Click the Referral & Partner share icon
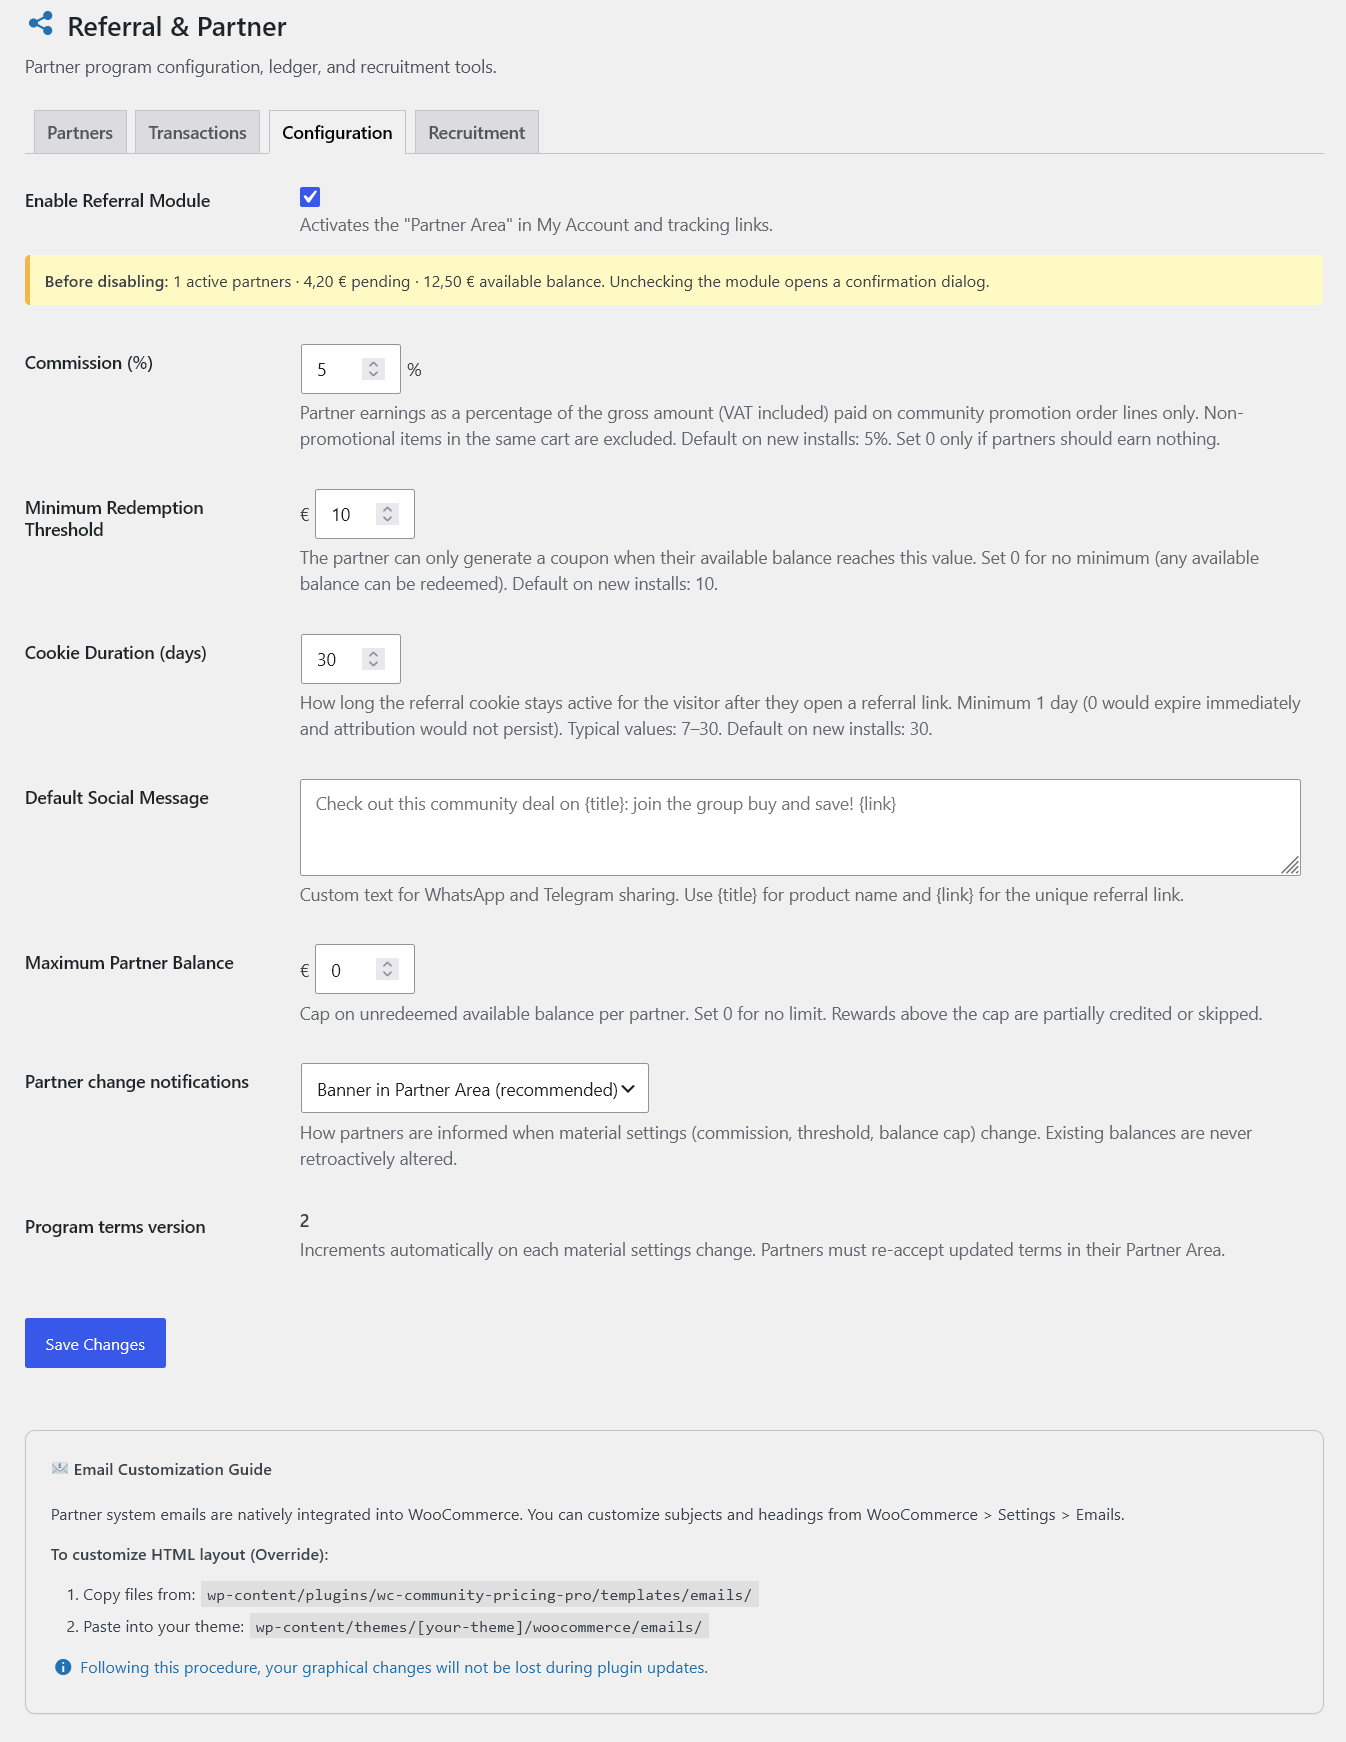The image size is (1346, 1742). tap(41, 24)
